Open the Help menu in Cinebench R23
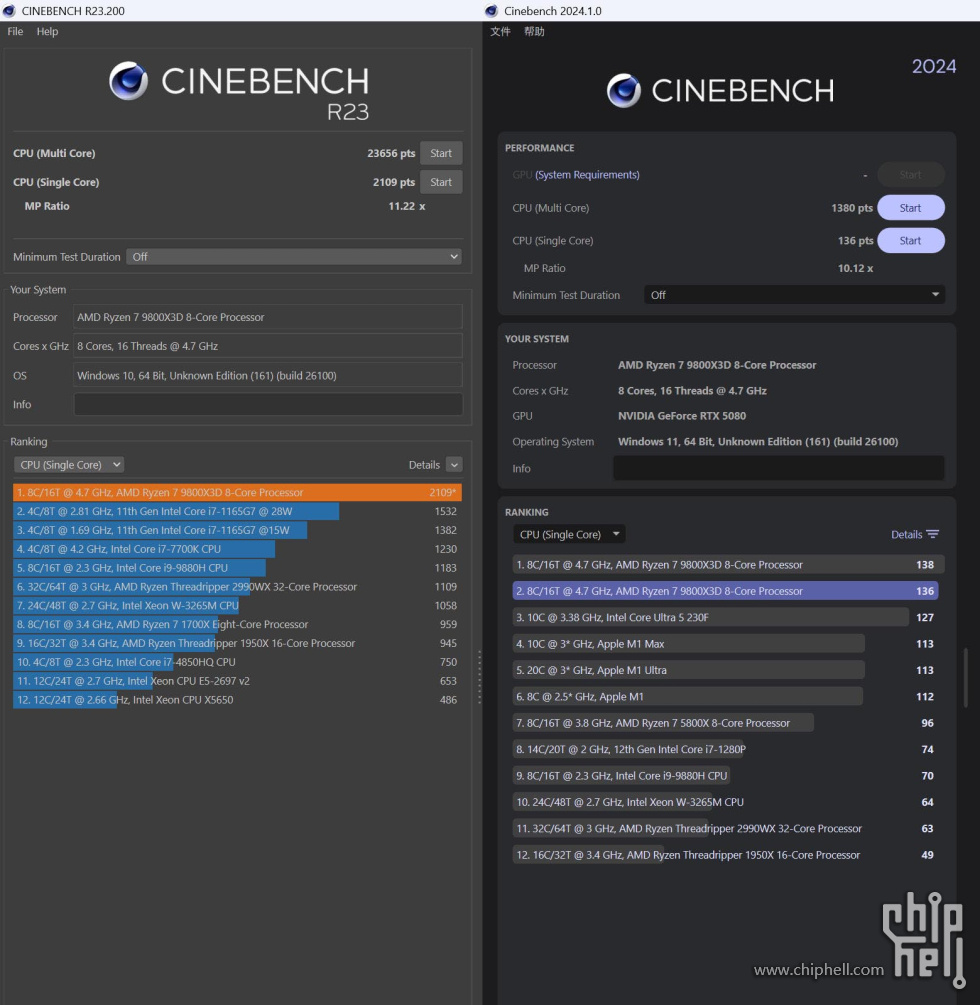This screenshot has height=1005, width=980. click(47, 32)
